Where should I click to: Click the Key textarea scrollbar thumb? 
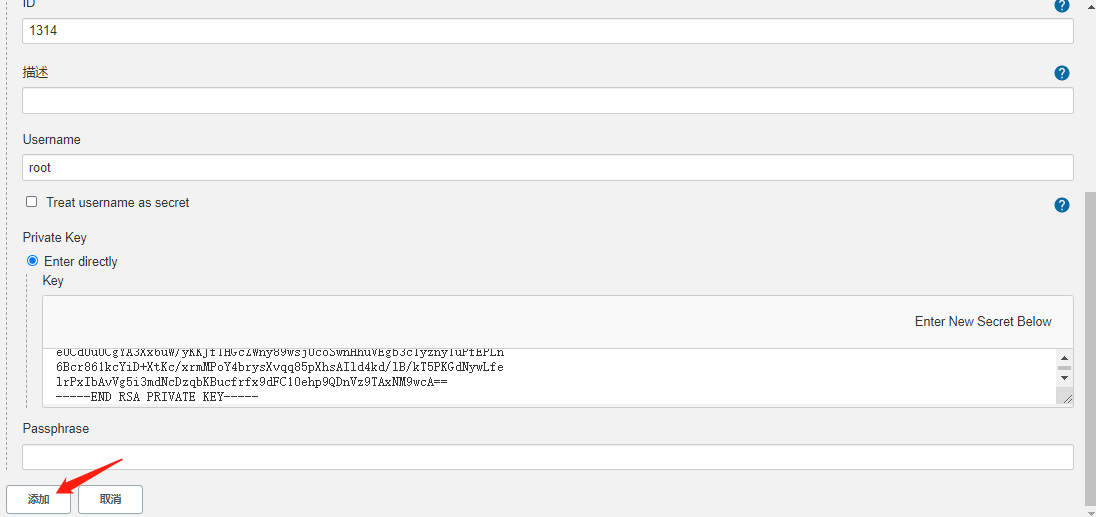tap(1065, 367)
